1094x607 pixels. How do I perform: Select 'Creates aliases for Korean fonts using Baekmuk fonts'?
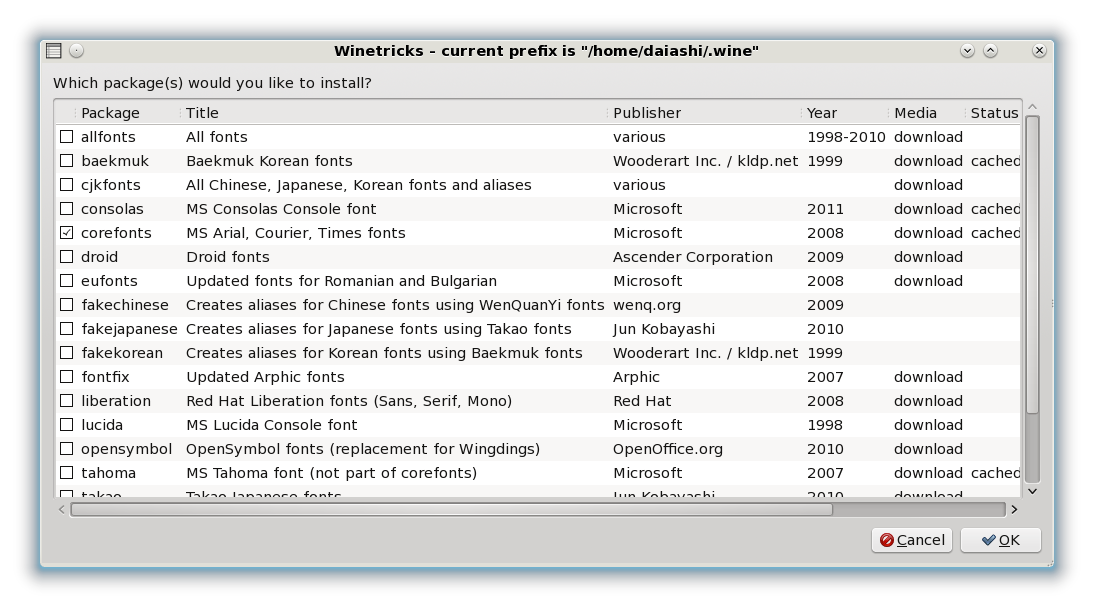[384, 352]
